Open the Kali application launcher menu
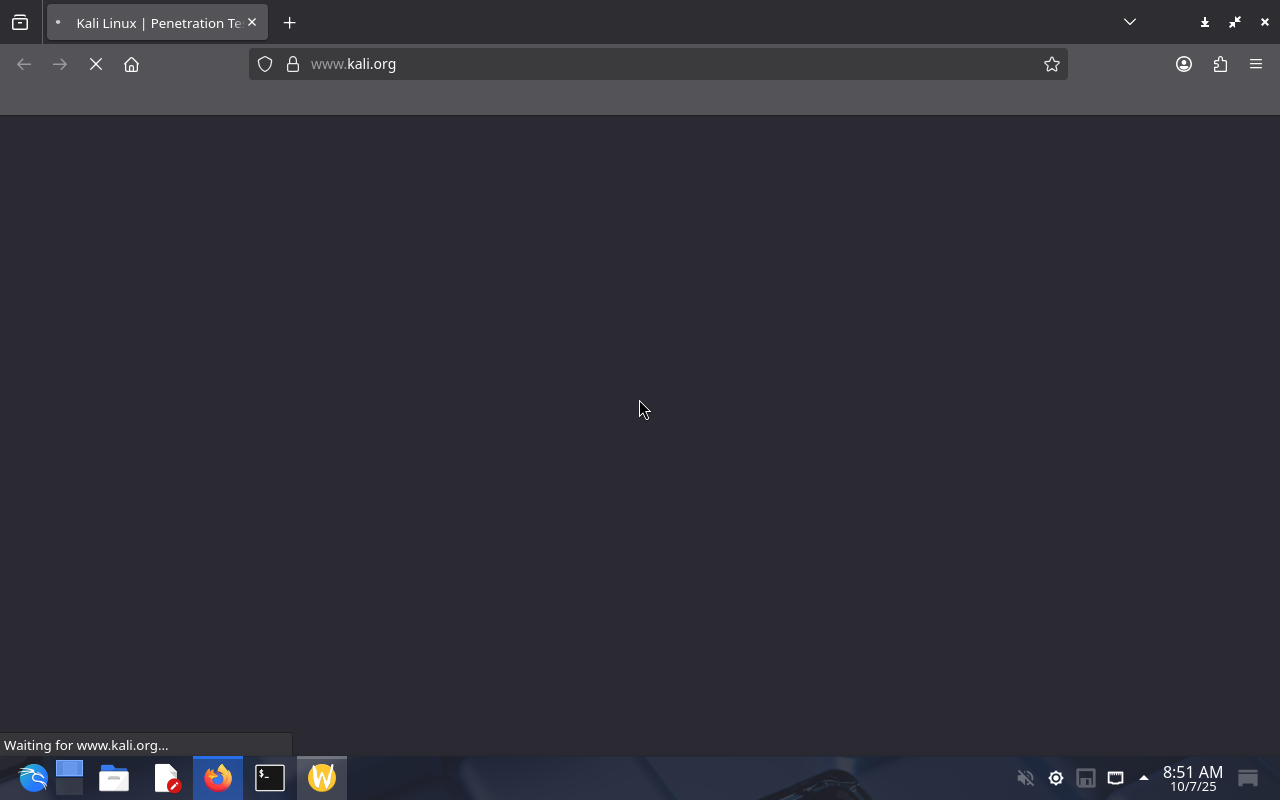Image resolution: width=1280 pixels, height=800 pixels. [x=32, y=778]
